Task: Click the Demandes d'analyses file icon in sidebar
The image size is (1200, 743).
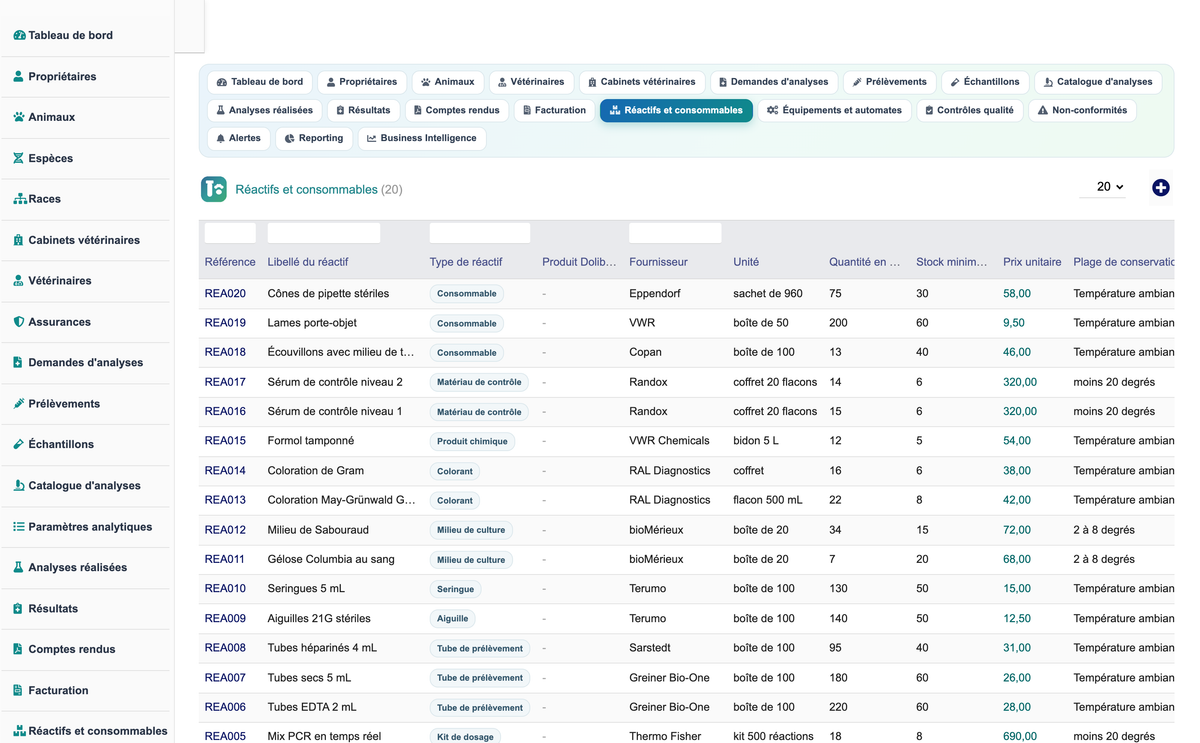Action: (19, 363)
